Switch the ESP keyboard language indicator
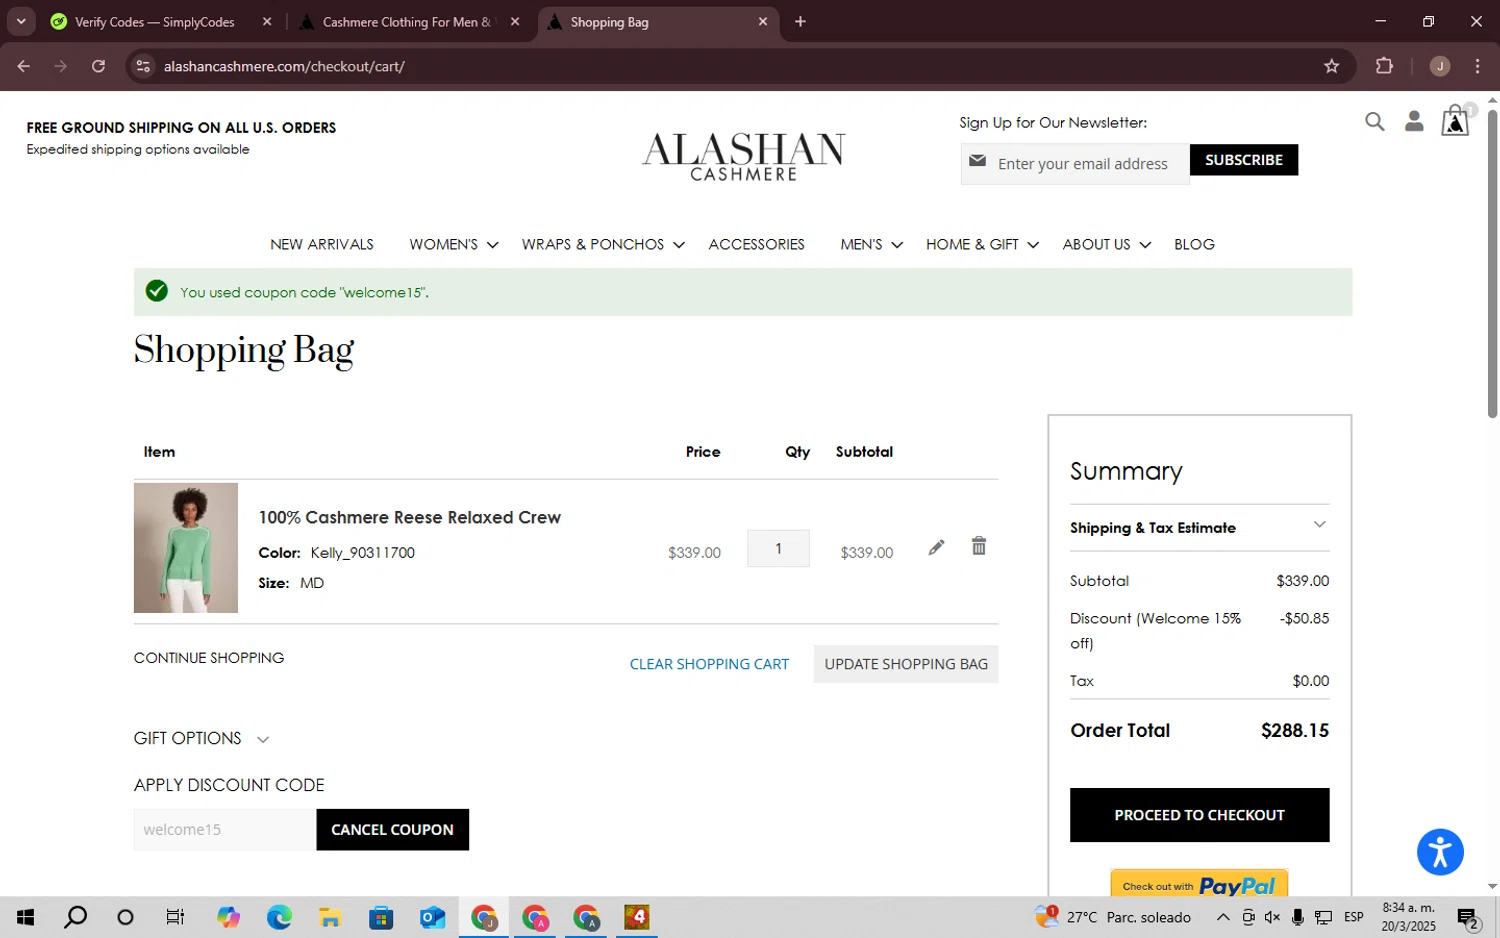 pos(1354,917)
